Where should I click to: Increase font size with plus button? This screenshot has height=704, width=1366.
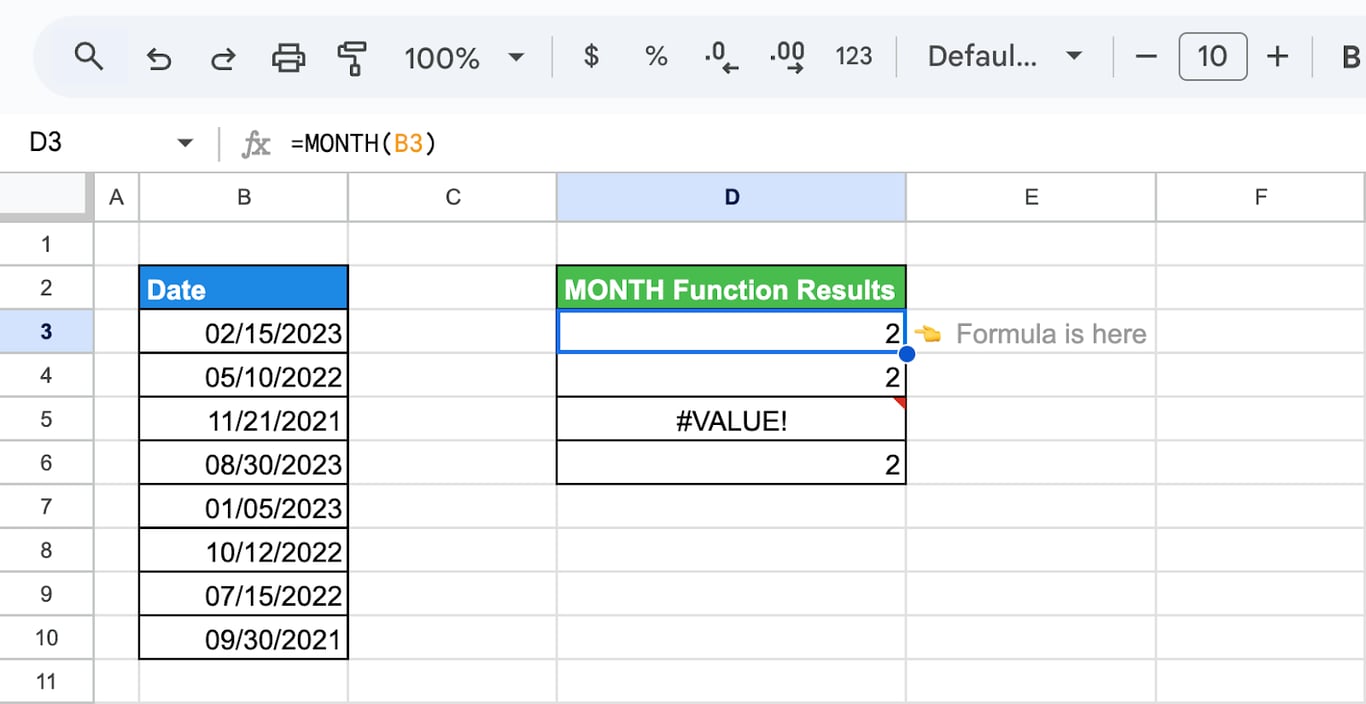pos(1277,57)
